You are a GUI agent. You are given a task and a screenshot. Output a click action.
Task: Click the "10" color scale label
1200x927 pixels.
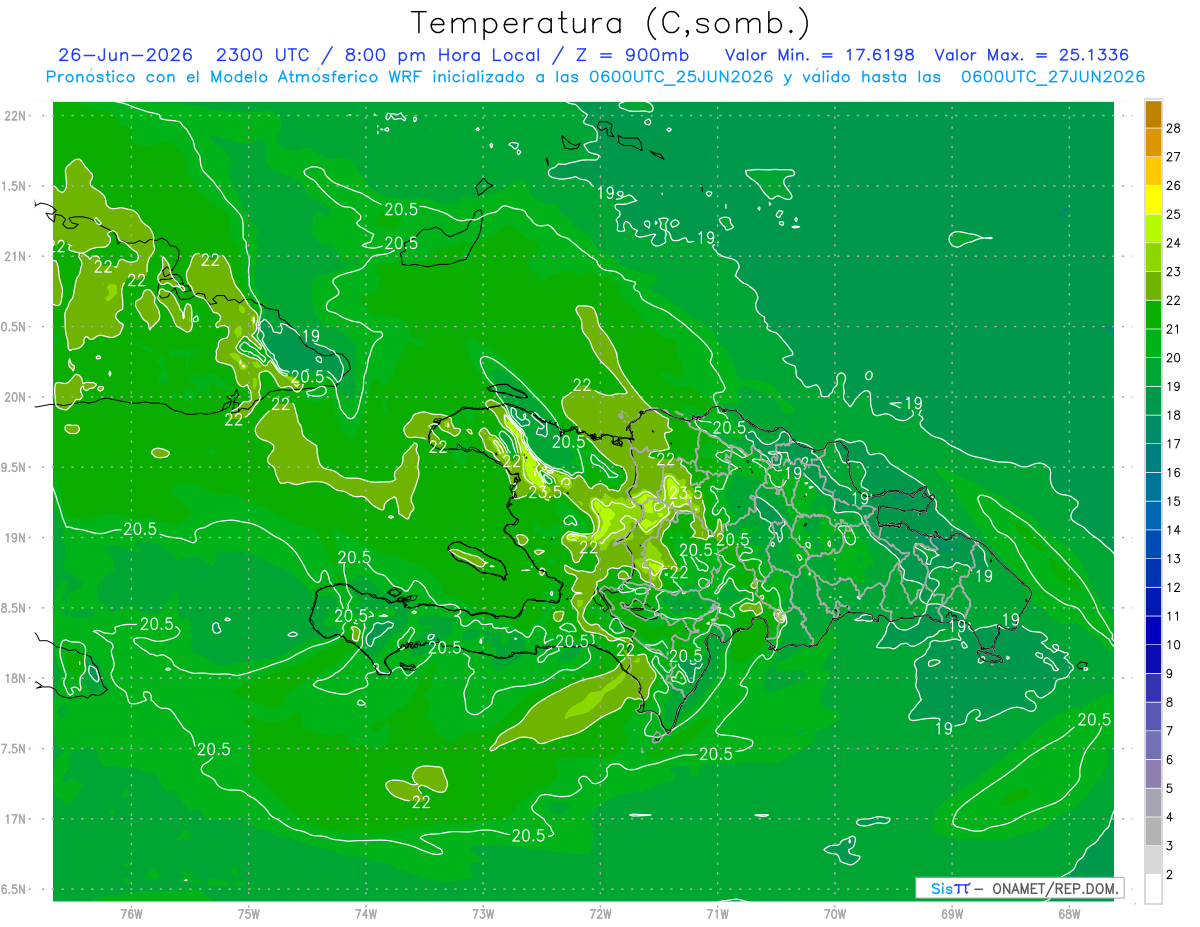[x=1174, y=645]
